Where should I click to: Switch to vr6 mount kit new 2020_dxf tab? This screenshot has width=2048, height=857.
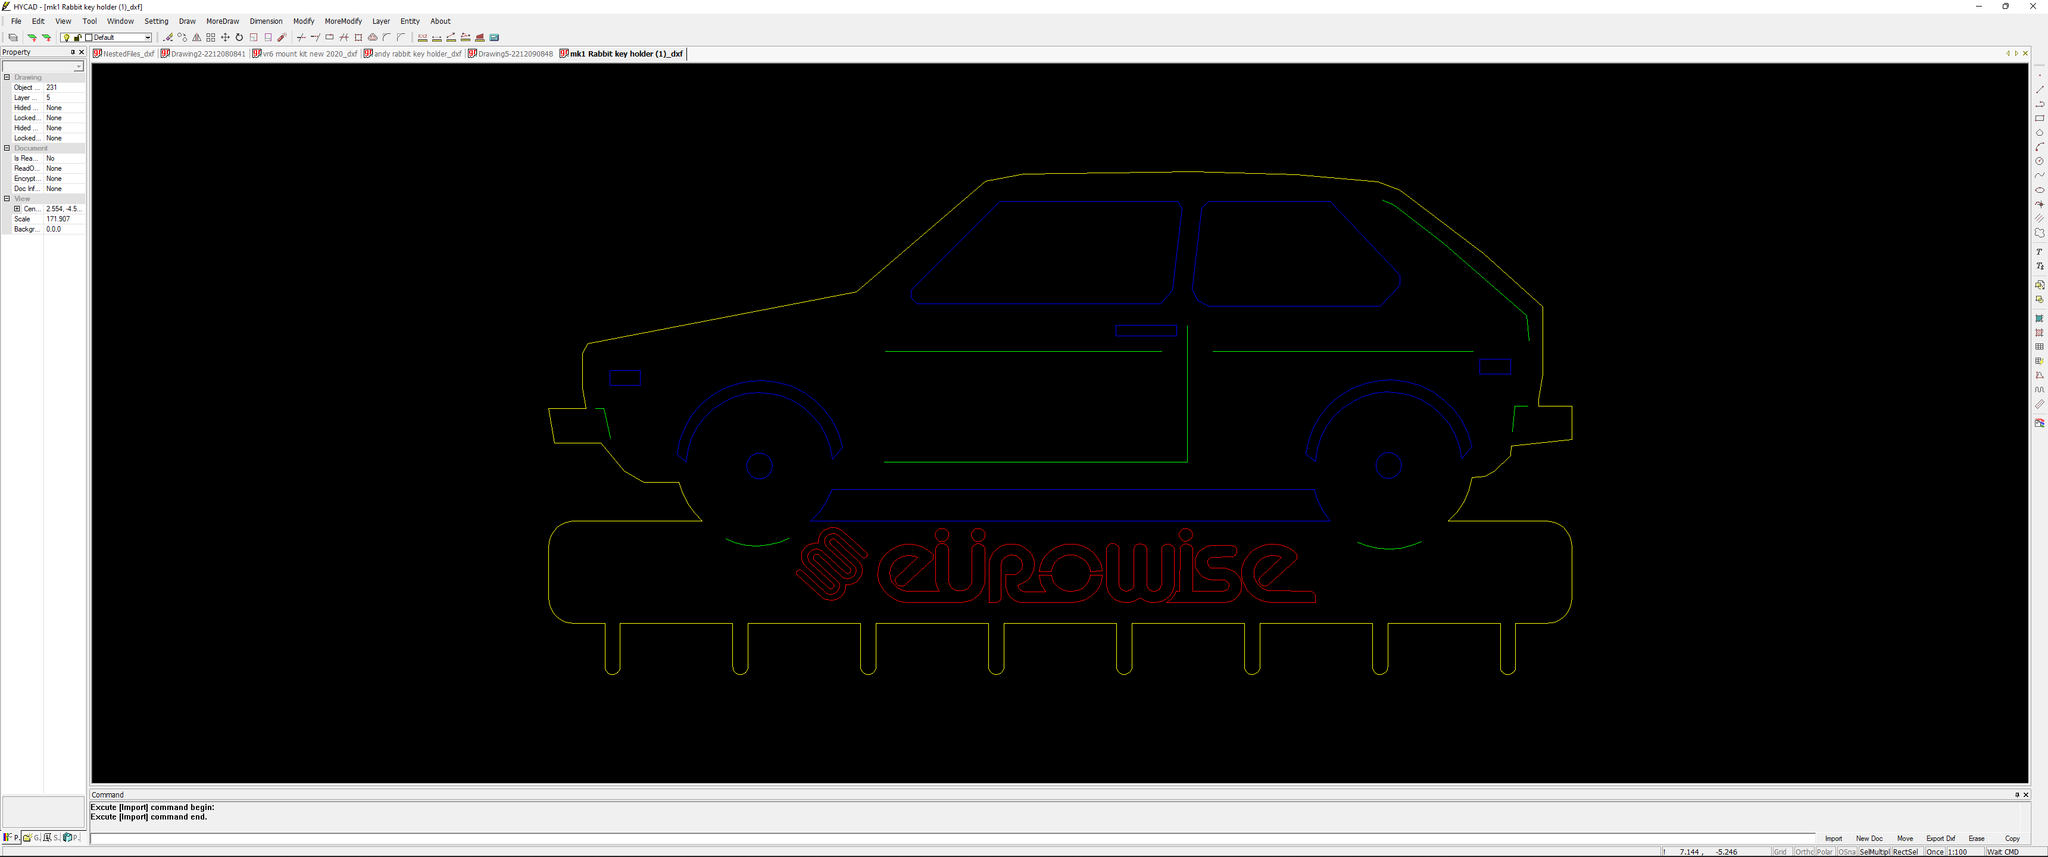pyautogui.click(x=305, y=54)
